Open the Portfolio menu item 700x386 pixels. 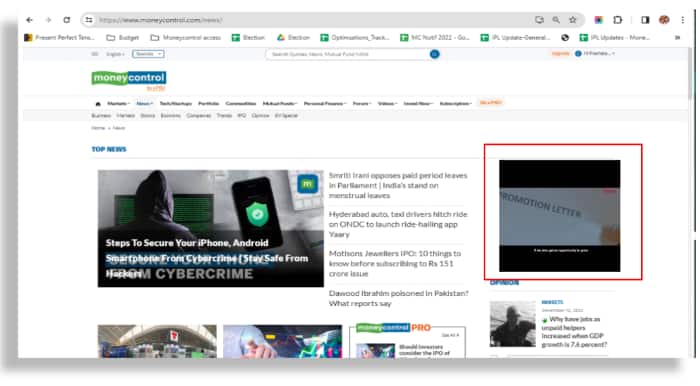click(x=208, y=104)
